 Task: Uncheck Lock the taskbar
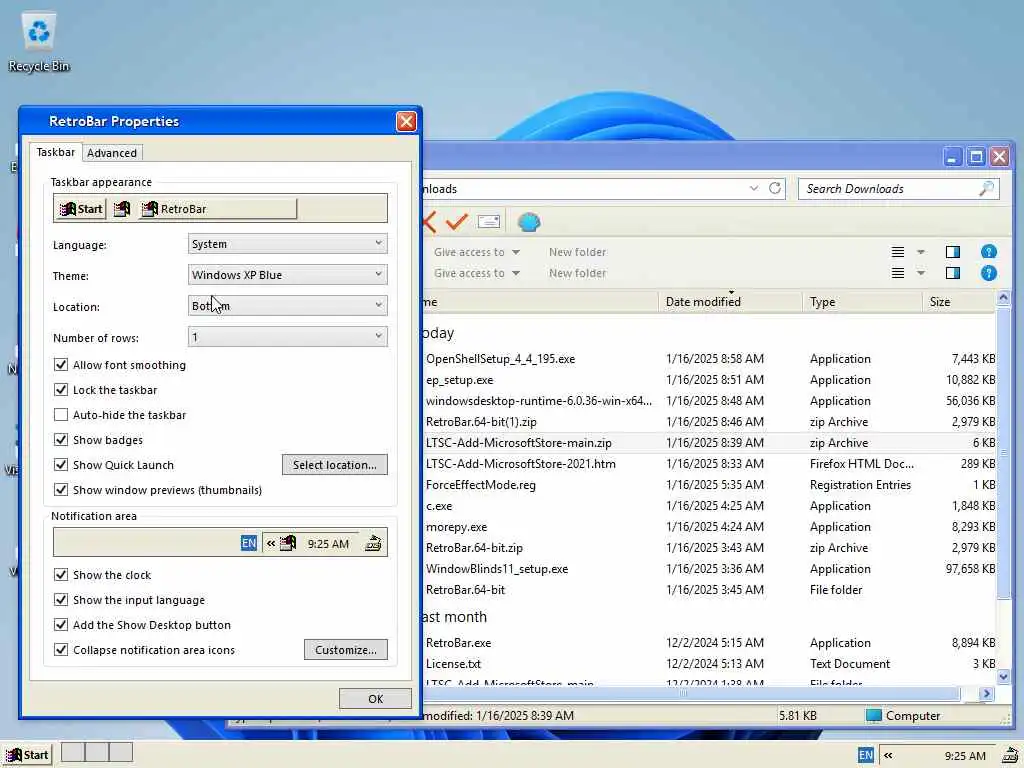[x=61, y=390]
